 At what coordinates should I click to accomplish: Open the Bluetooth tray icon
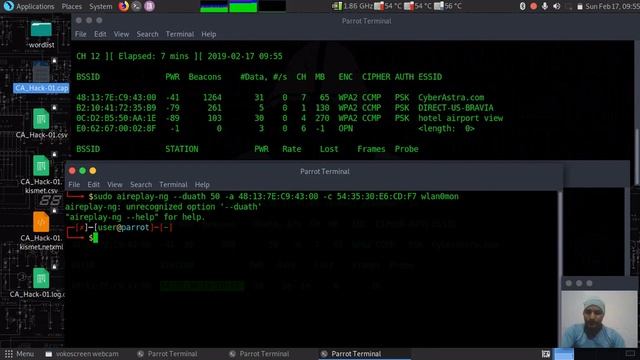point(522,6)
